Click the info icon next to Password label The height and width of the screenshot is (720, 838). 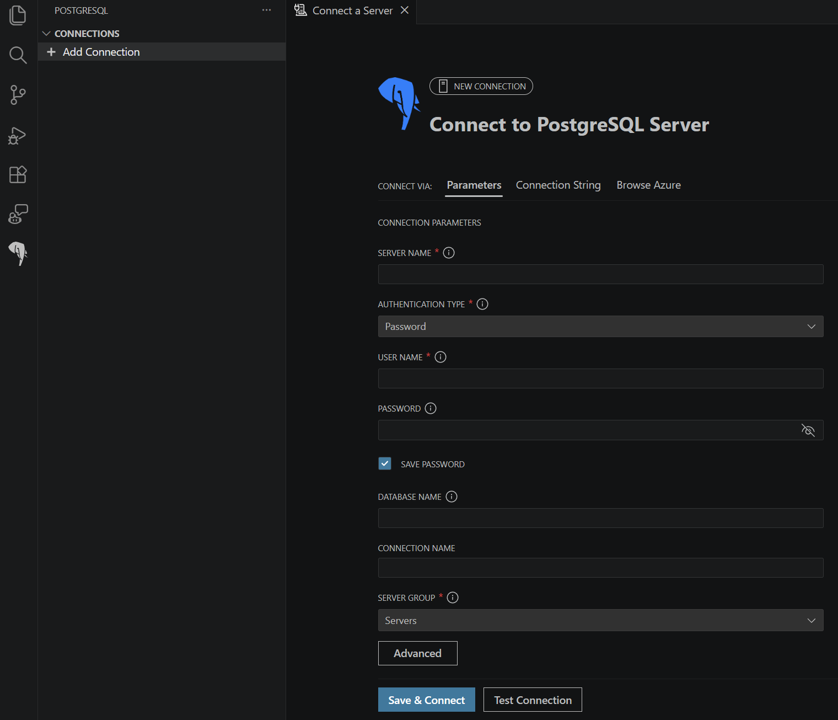pyautogui.click(x=431, y=408)
